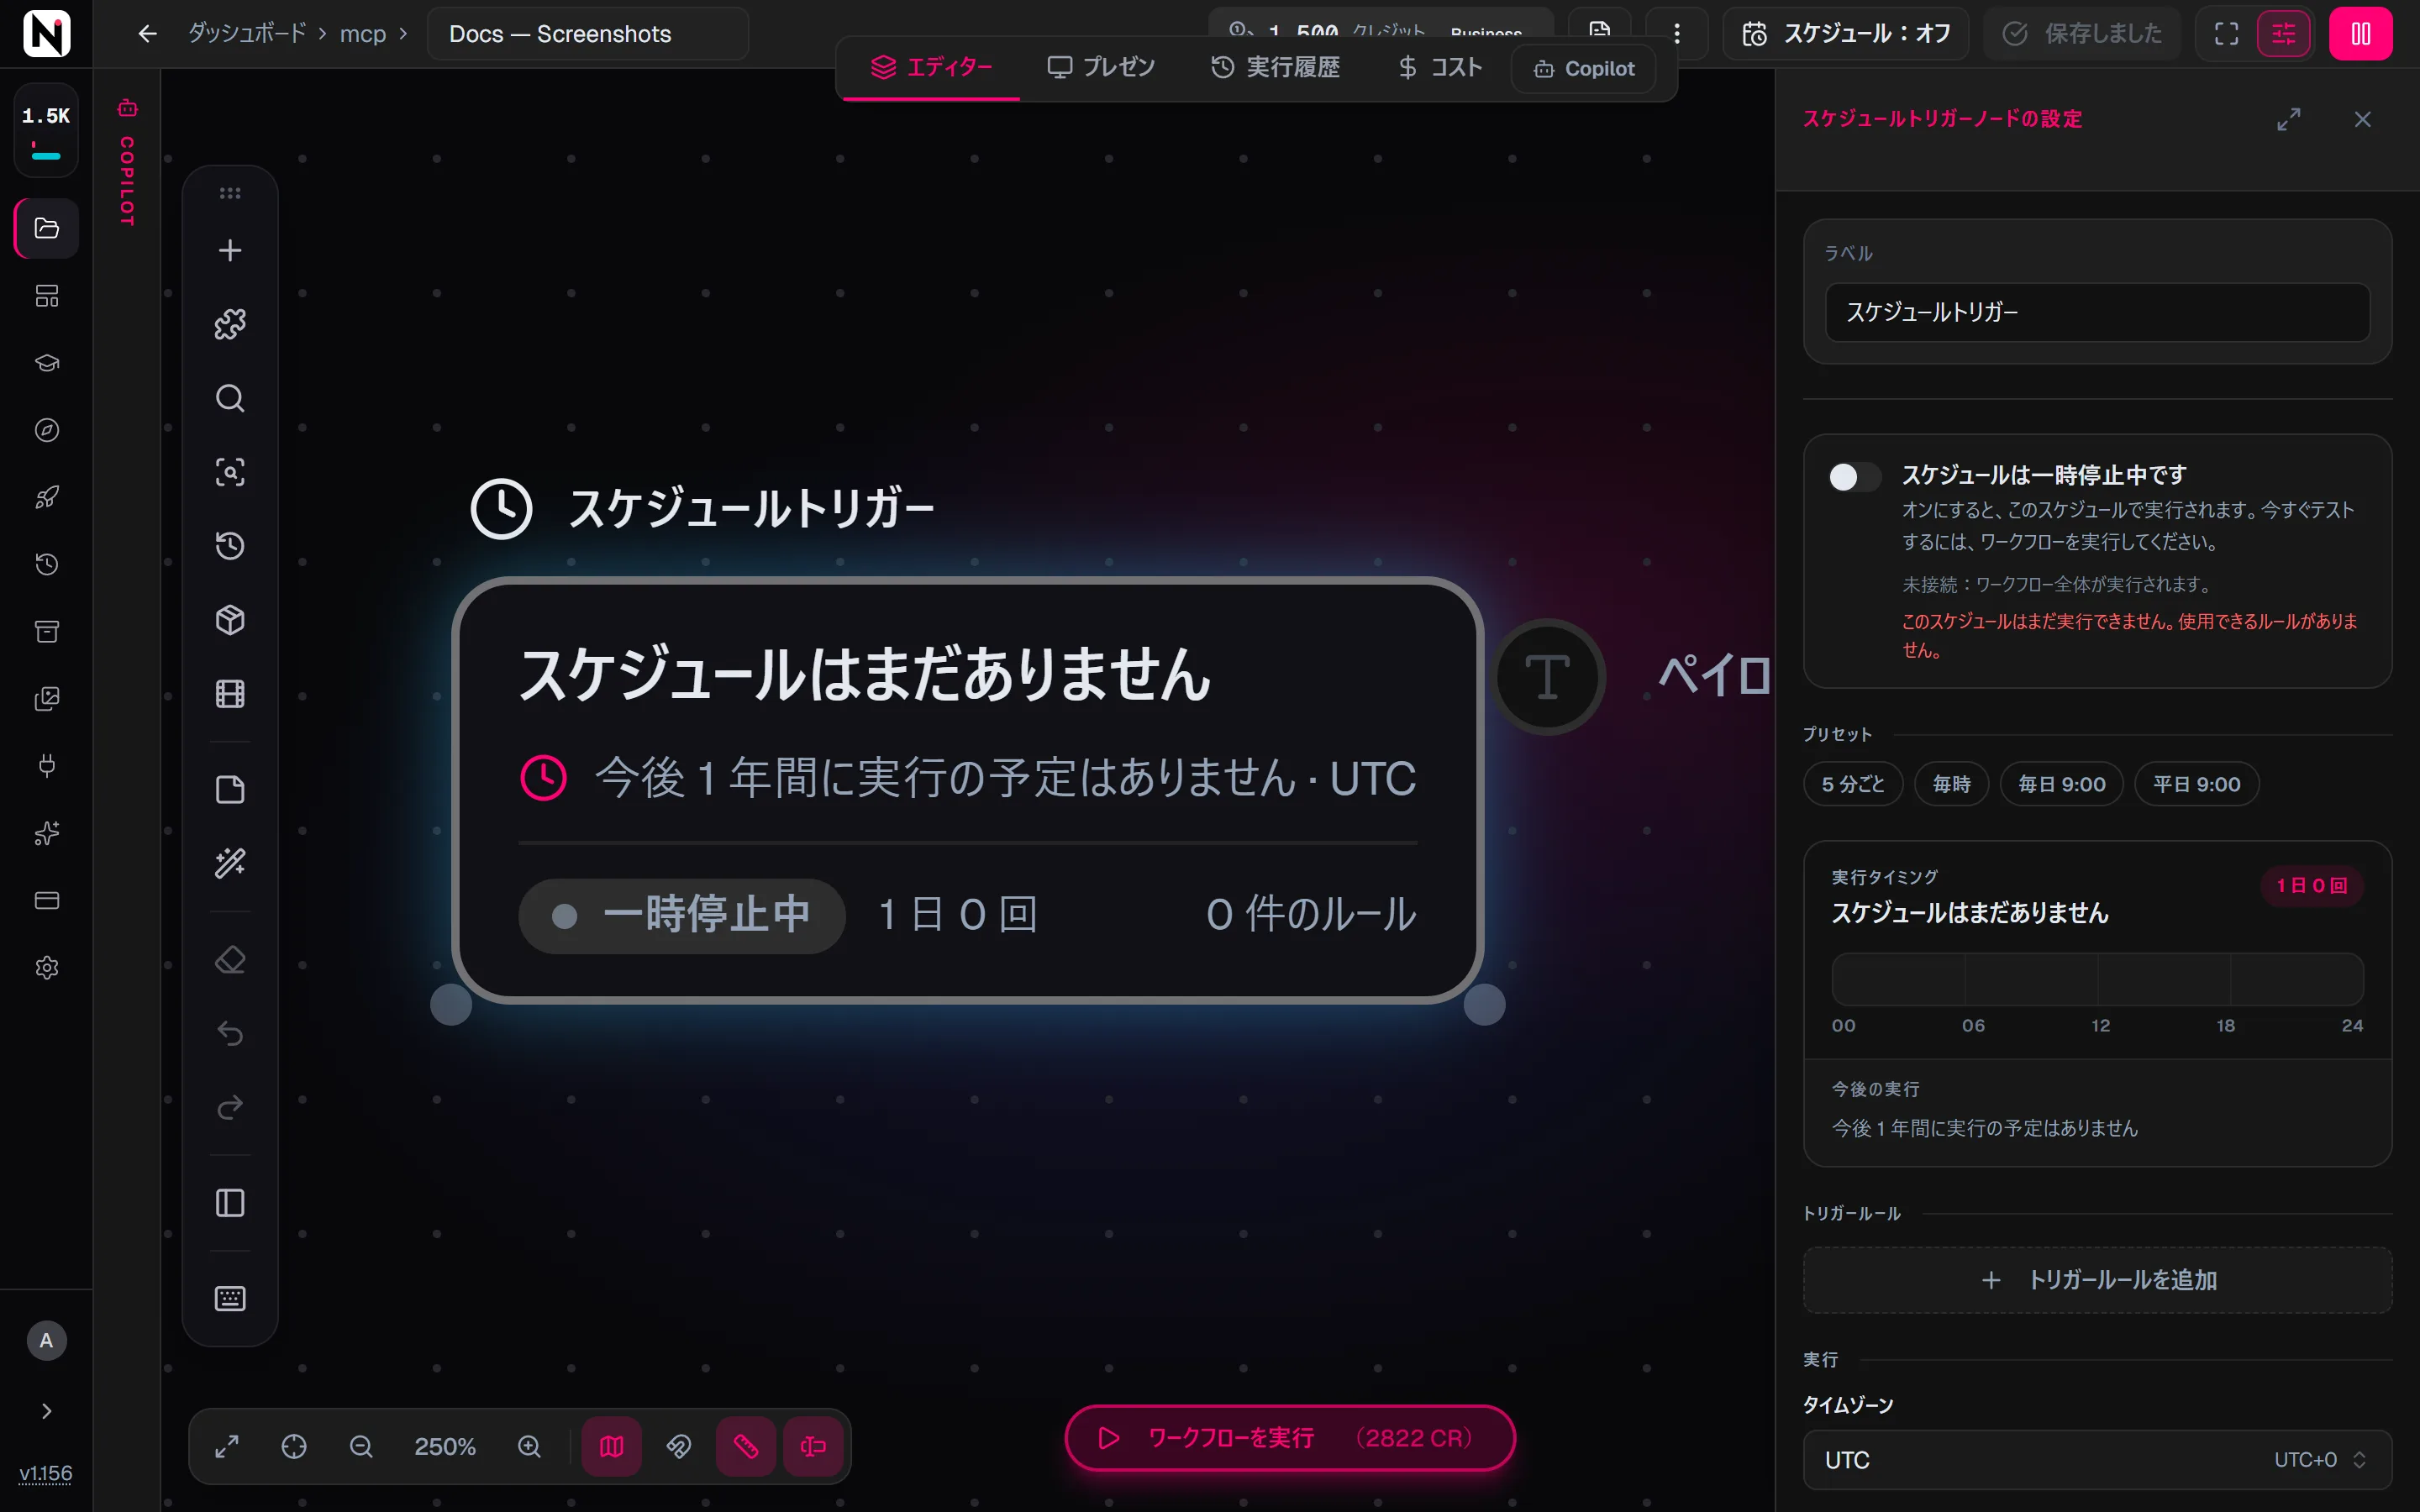The height and width of the screenshot is (1512, 2420).
Task: Click the fit-to-screen expand icon in zoom bar
Action: pos(227,1446)
